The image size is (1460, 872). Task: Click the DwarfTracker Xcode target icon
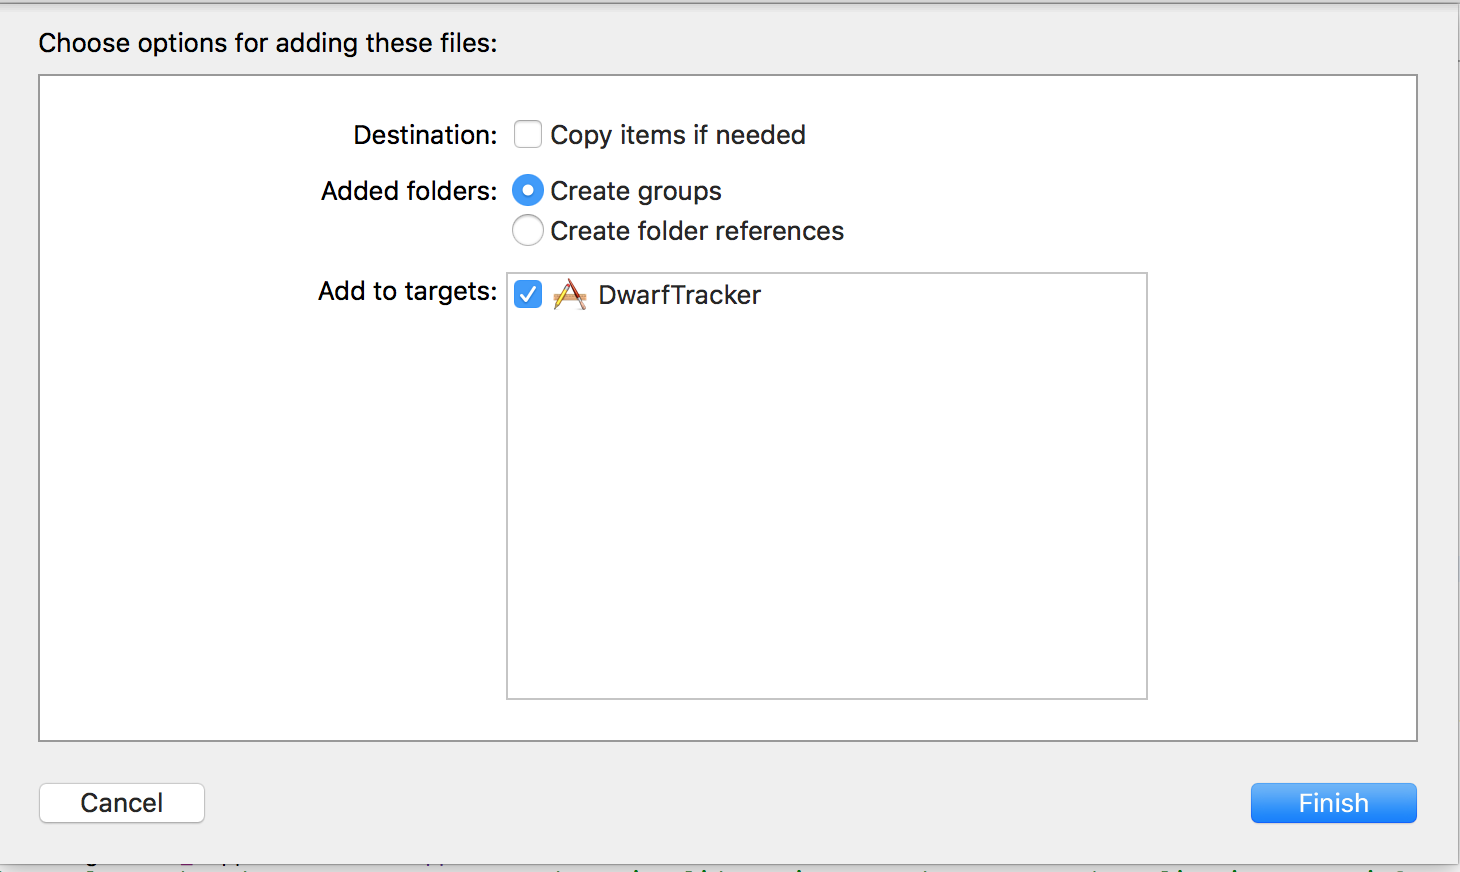569,295
